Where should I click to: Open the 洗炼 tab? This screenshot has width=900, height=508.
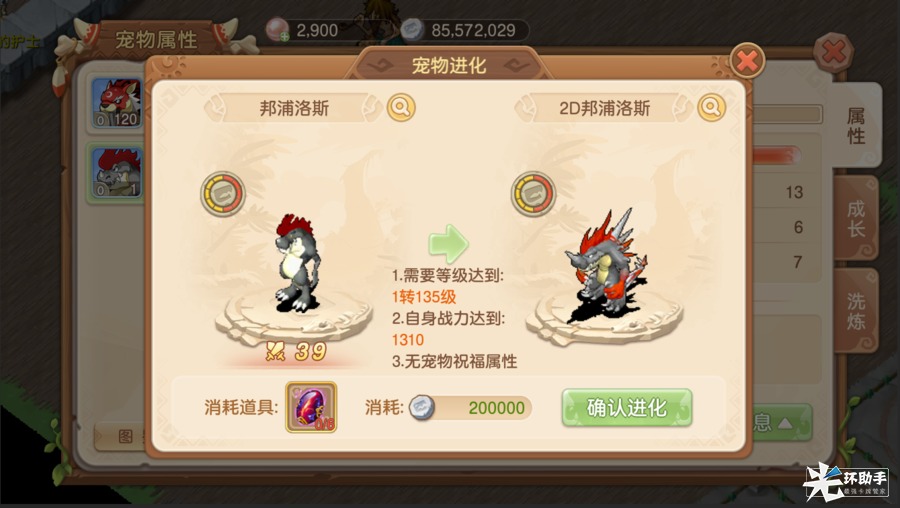(x=856, y=311)
